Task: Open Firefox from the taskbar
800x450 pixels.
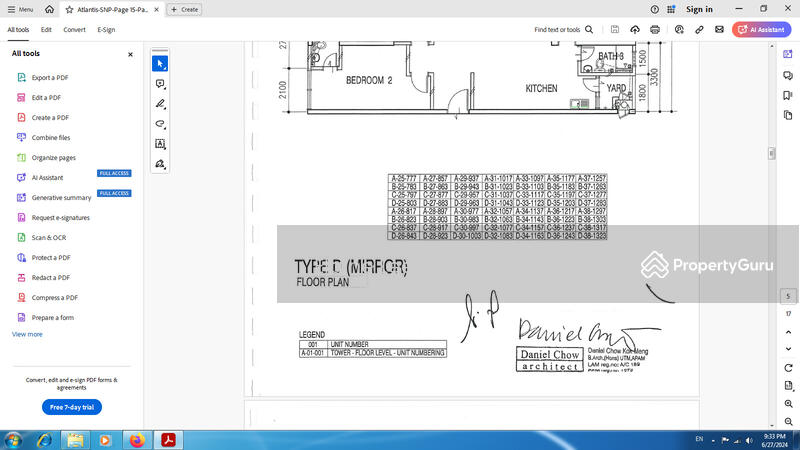Action: (137, 440)
